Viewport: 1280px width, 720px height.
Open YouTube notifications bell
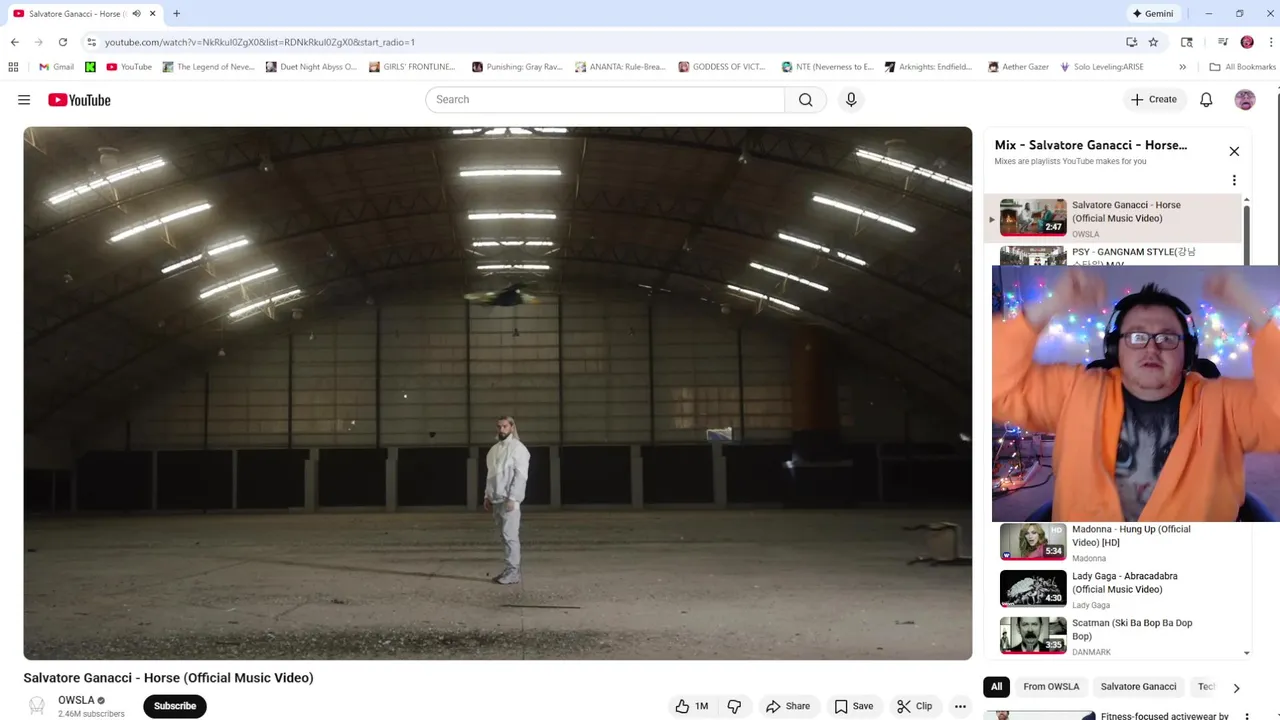1206,99
